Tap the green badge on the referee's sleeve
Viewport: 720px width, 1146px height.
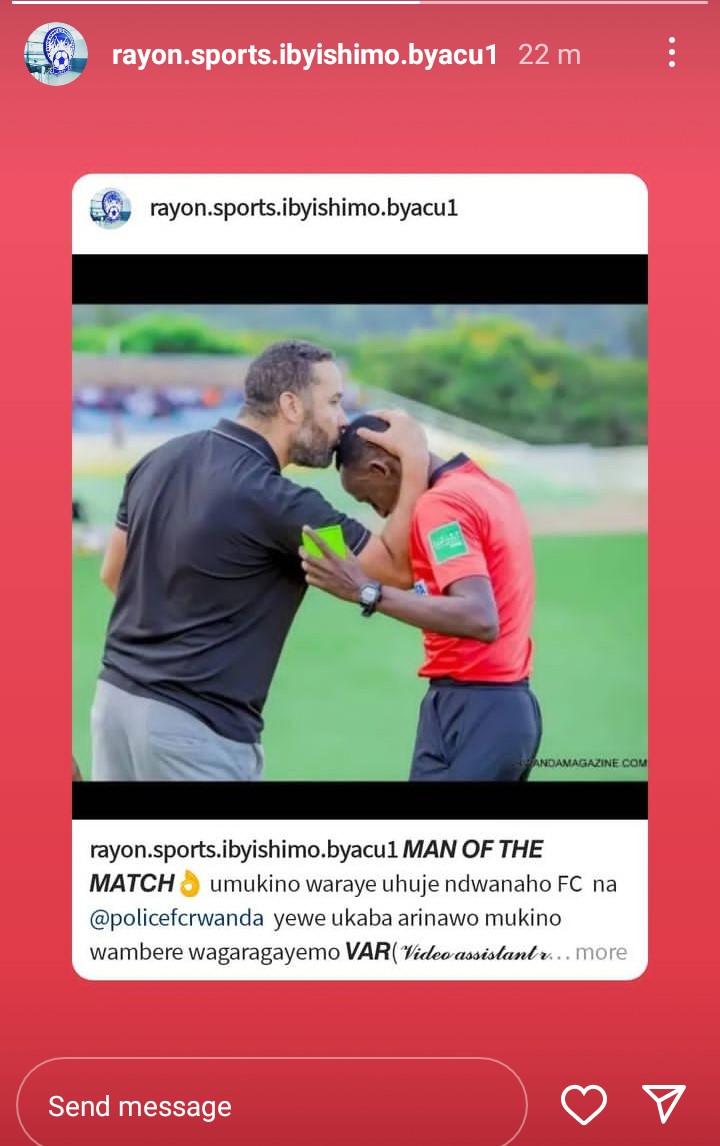point(447,542)
